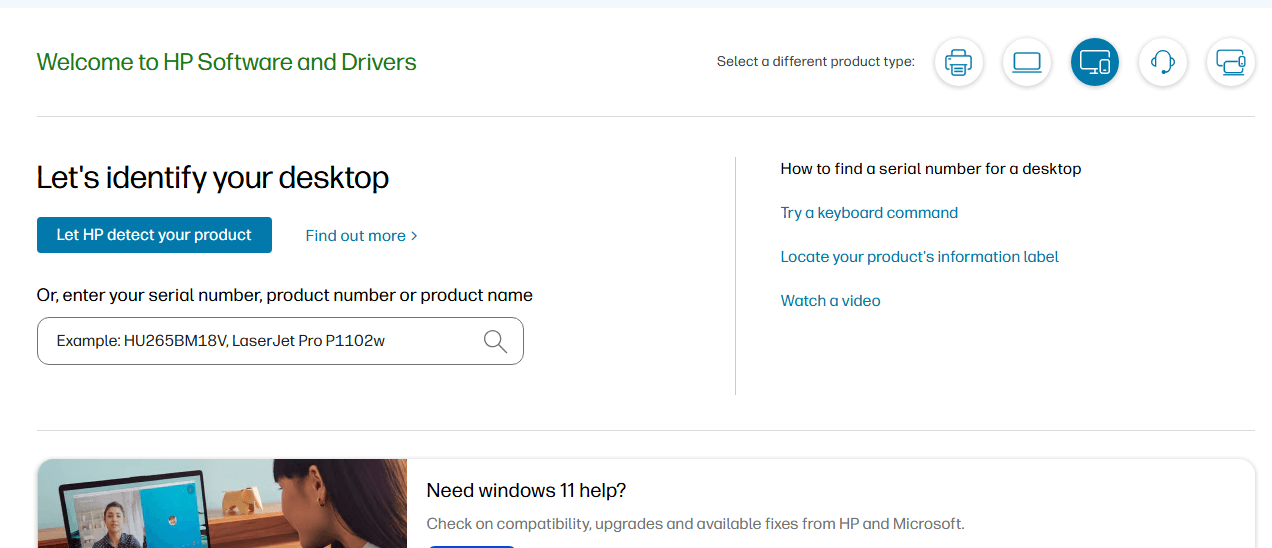Click the Check on compatibility description text
1272x548 pixels.
point(695,524)
